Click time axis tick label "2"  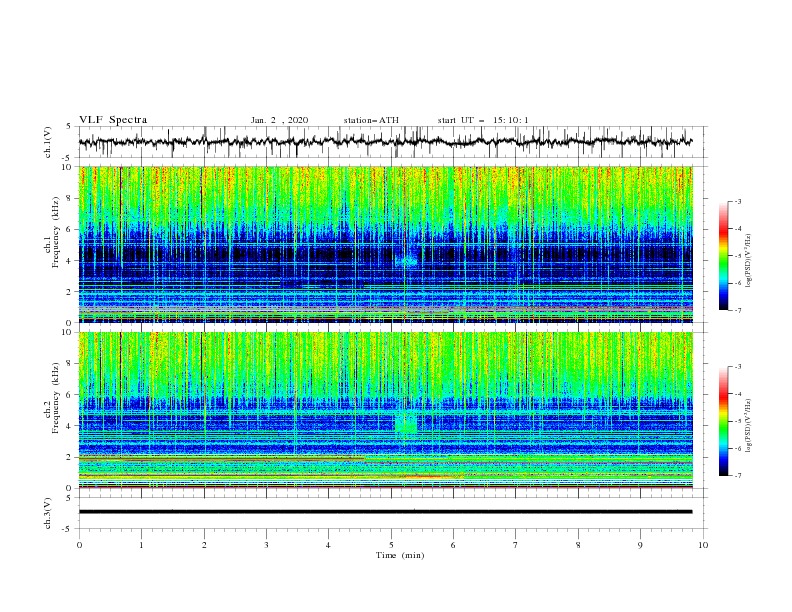point(204,545)
